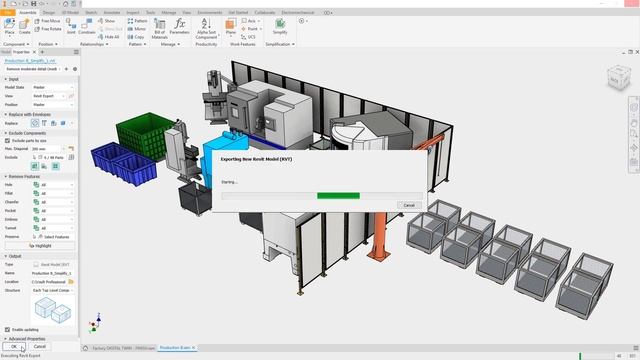
Task: Select third Exclude components mode icon
Action: pyautogui.click(x=55, y=166)
